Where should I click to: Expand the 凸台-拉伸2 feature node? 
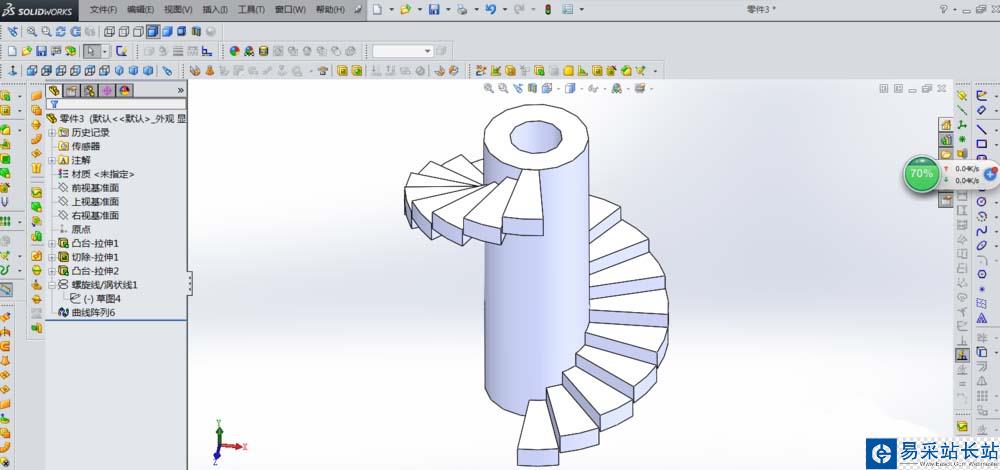(52, 271)
